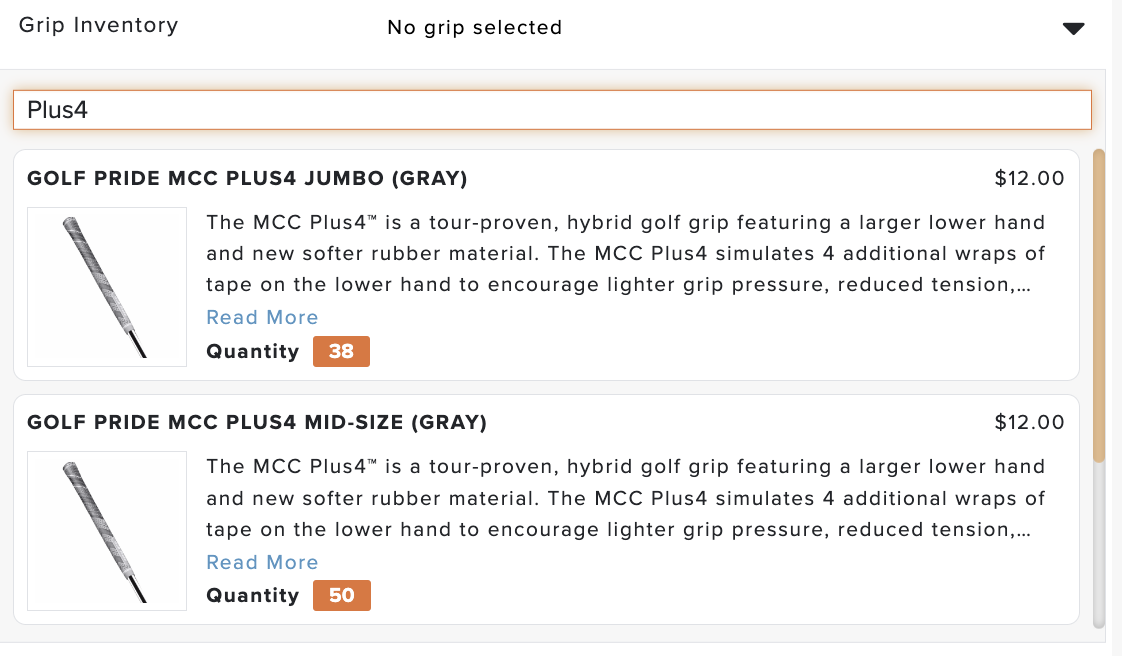Select the Golf Pride MCC Plus4 Mid-Size title
The image size is (1122, 656).
click(257, 422)
